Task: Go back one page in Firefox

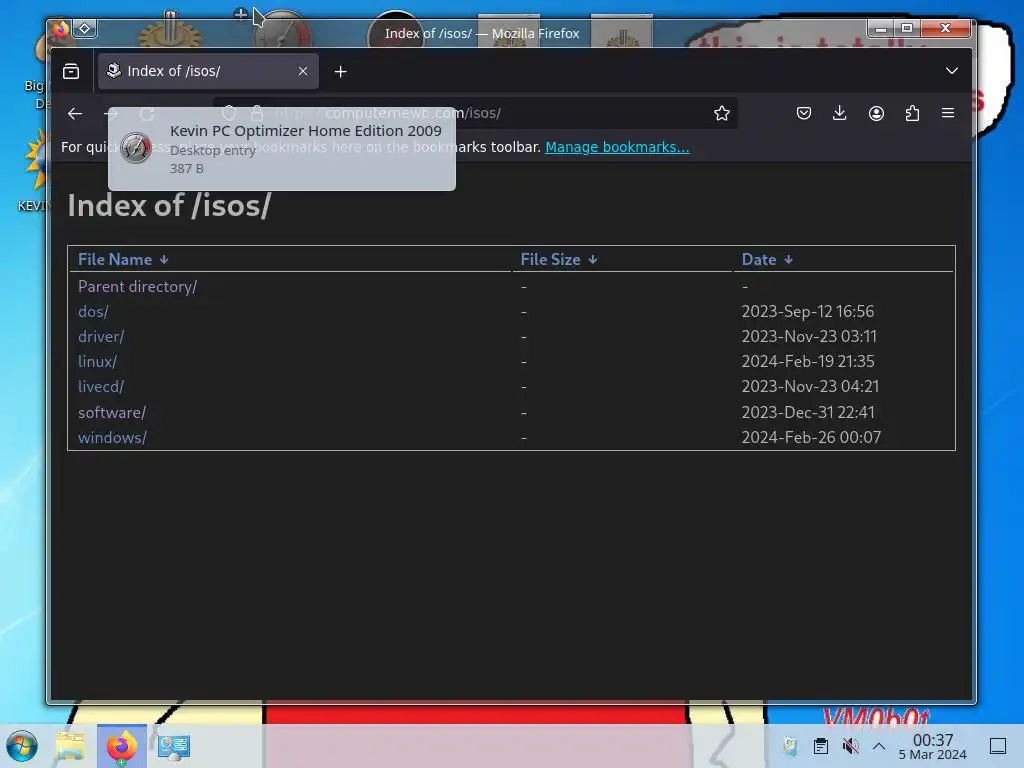Action: (x=74, y=114)
